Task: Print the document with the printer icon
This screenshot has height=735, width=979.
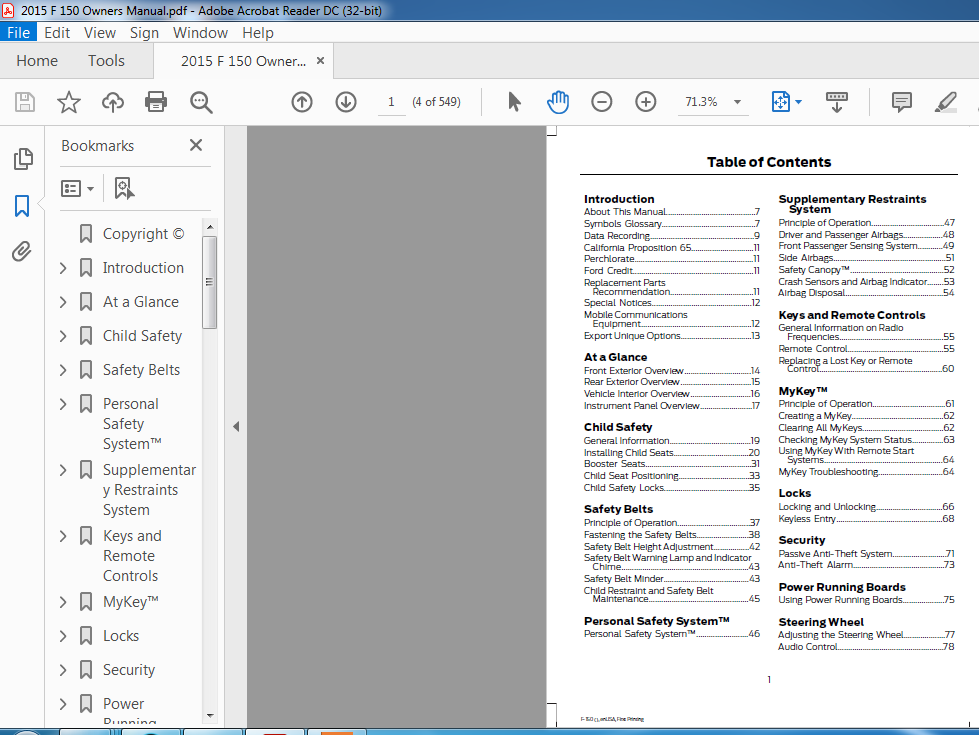Action: [x=156, y=102]
